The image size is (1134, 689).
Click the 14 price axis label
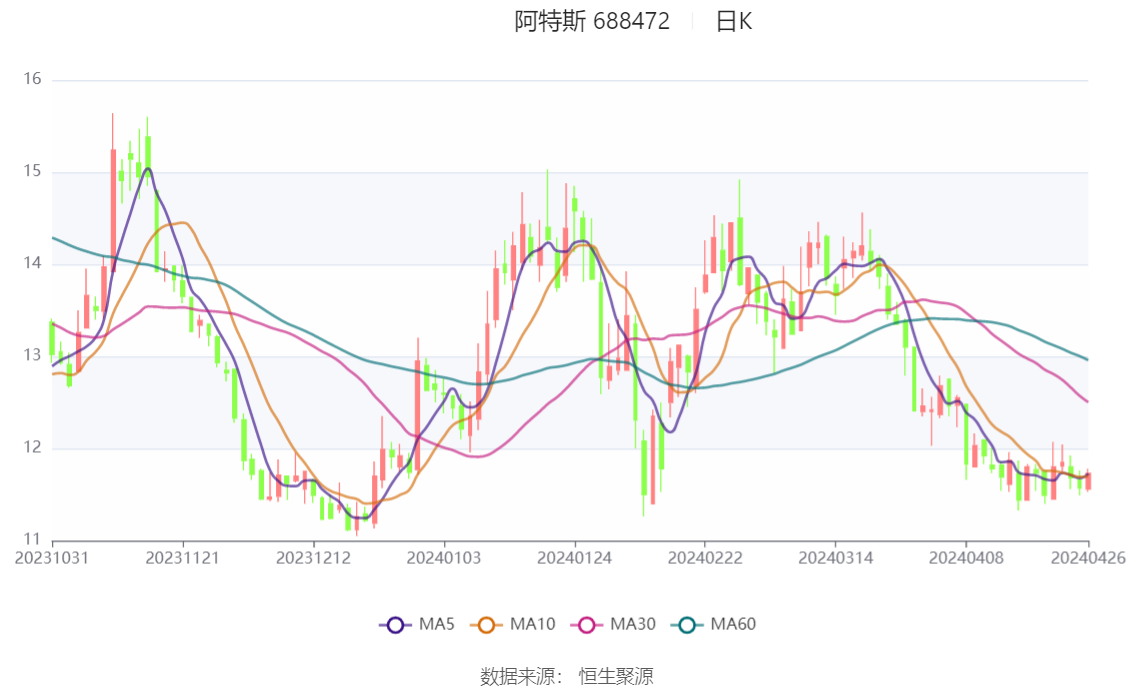32,263
